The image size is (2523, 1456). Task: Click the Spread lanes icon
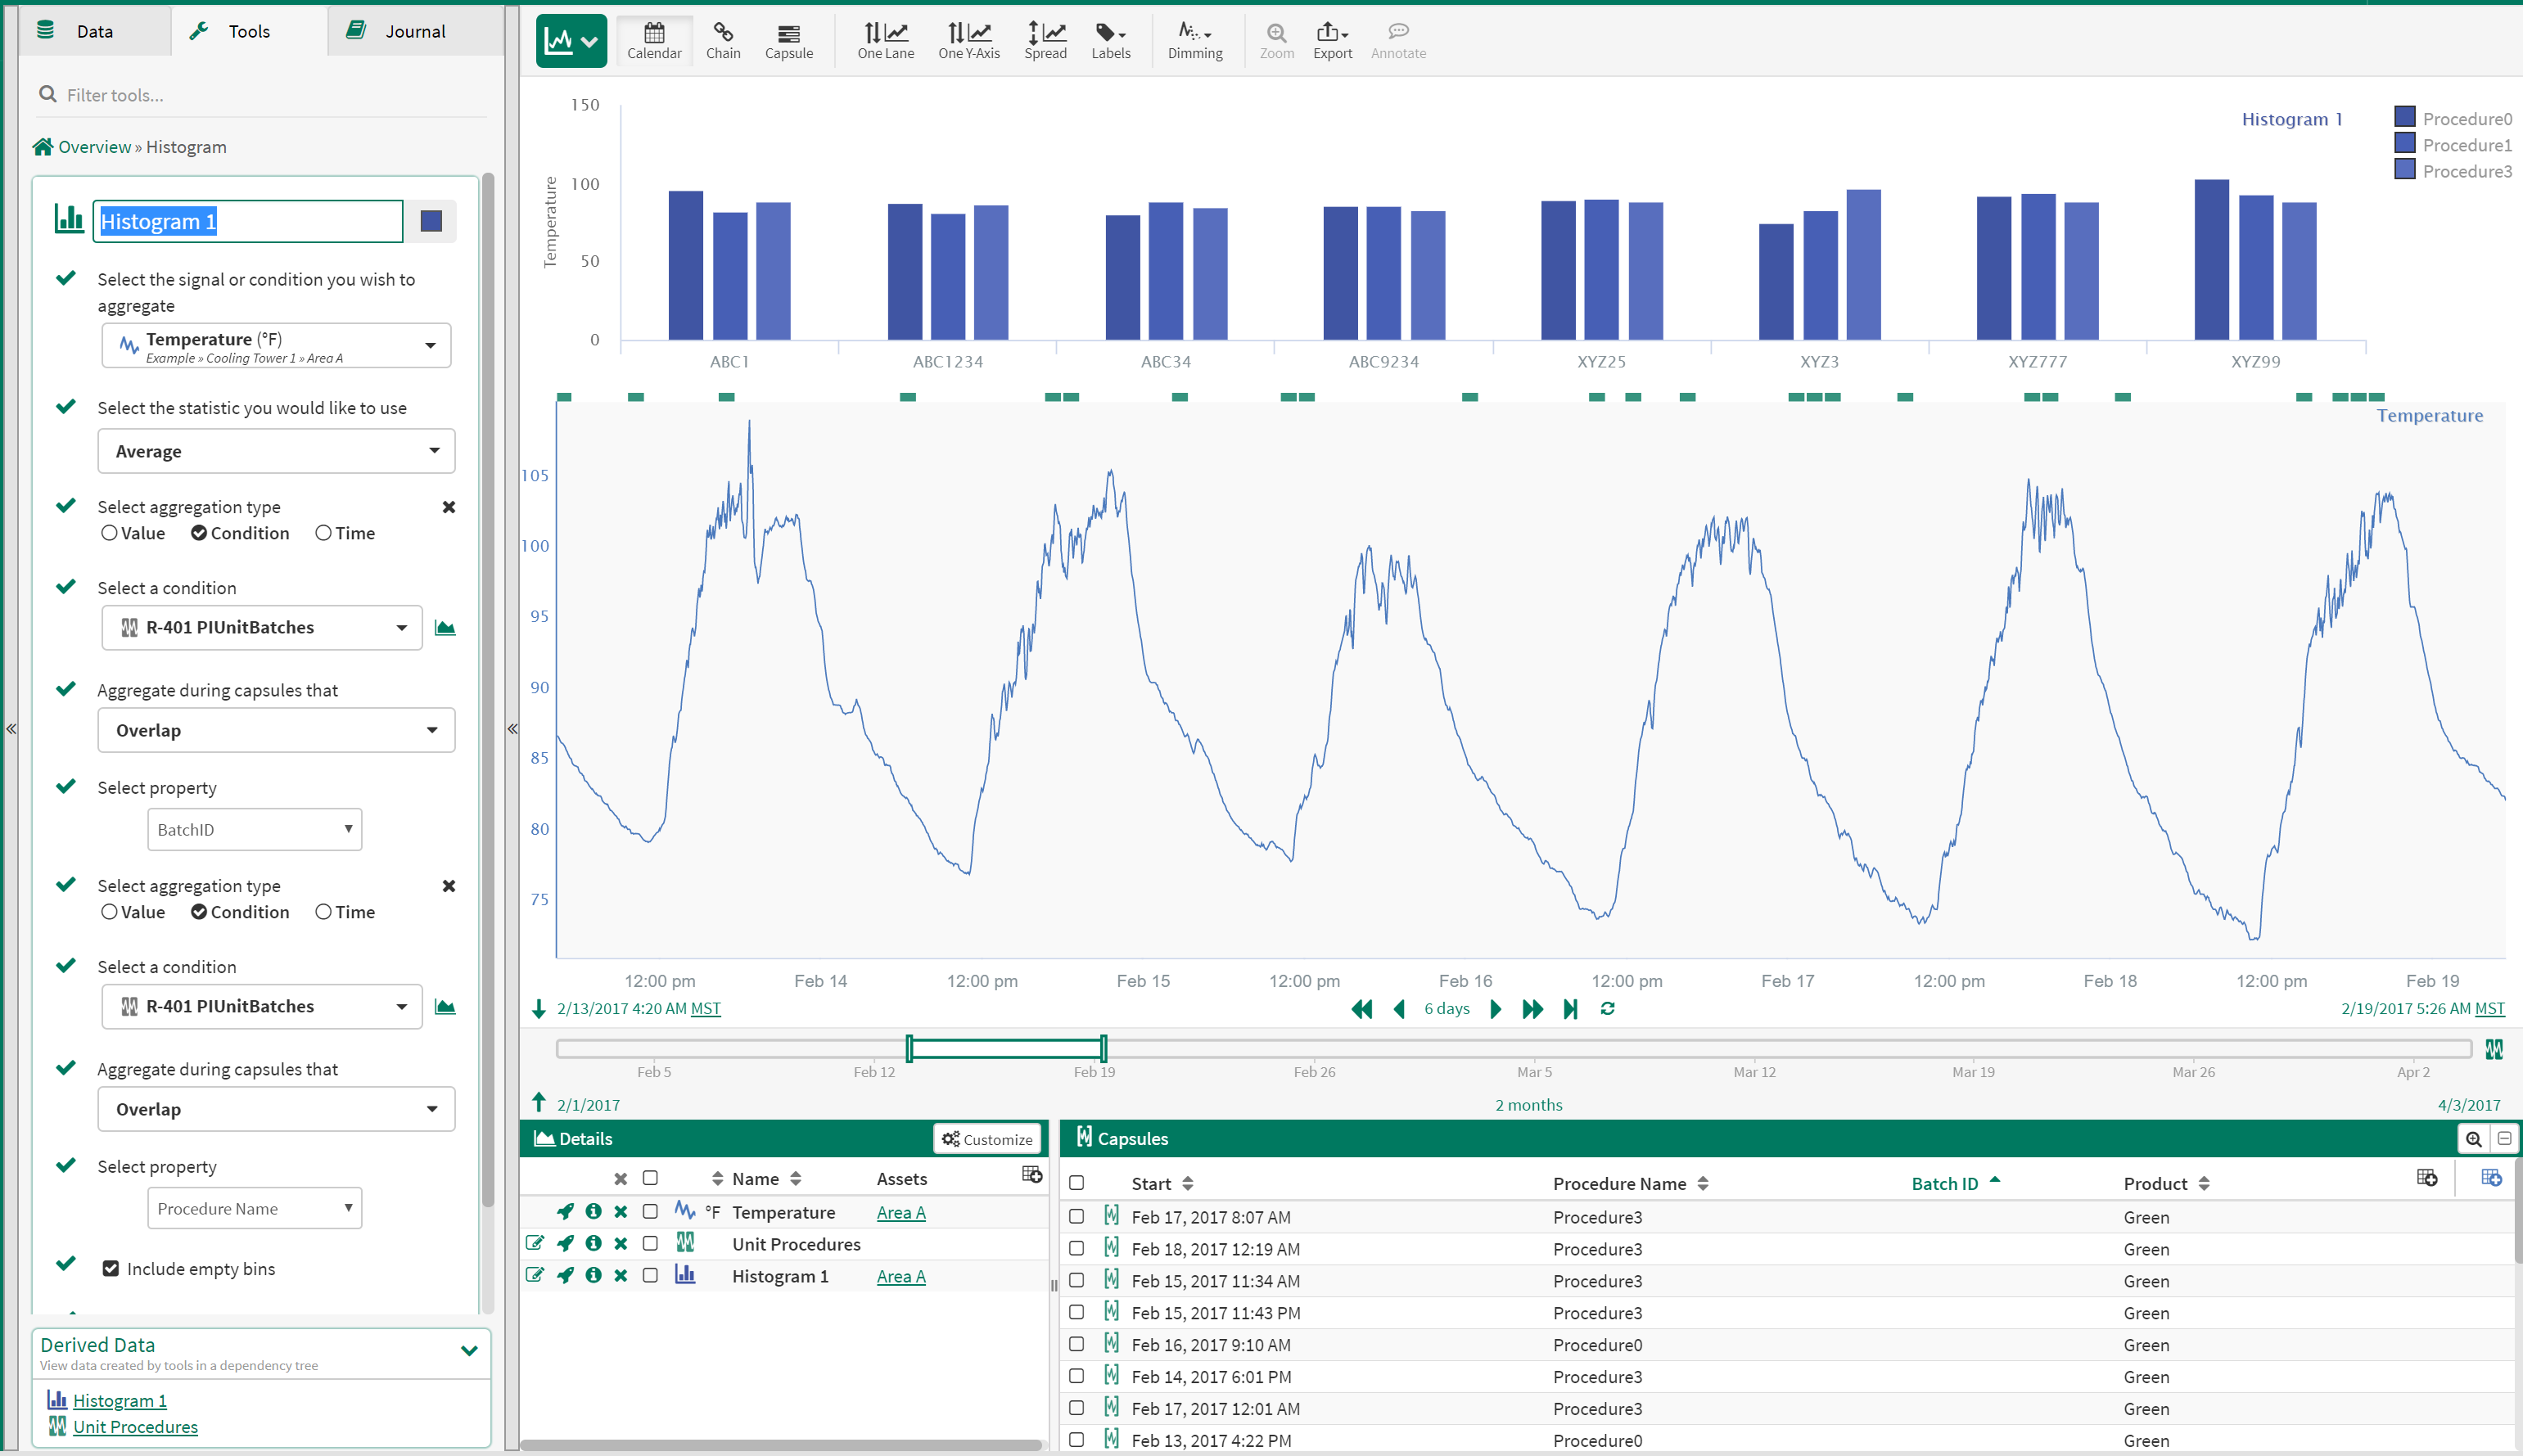click(x=1045, y=40)
